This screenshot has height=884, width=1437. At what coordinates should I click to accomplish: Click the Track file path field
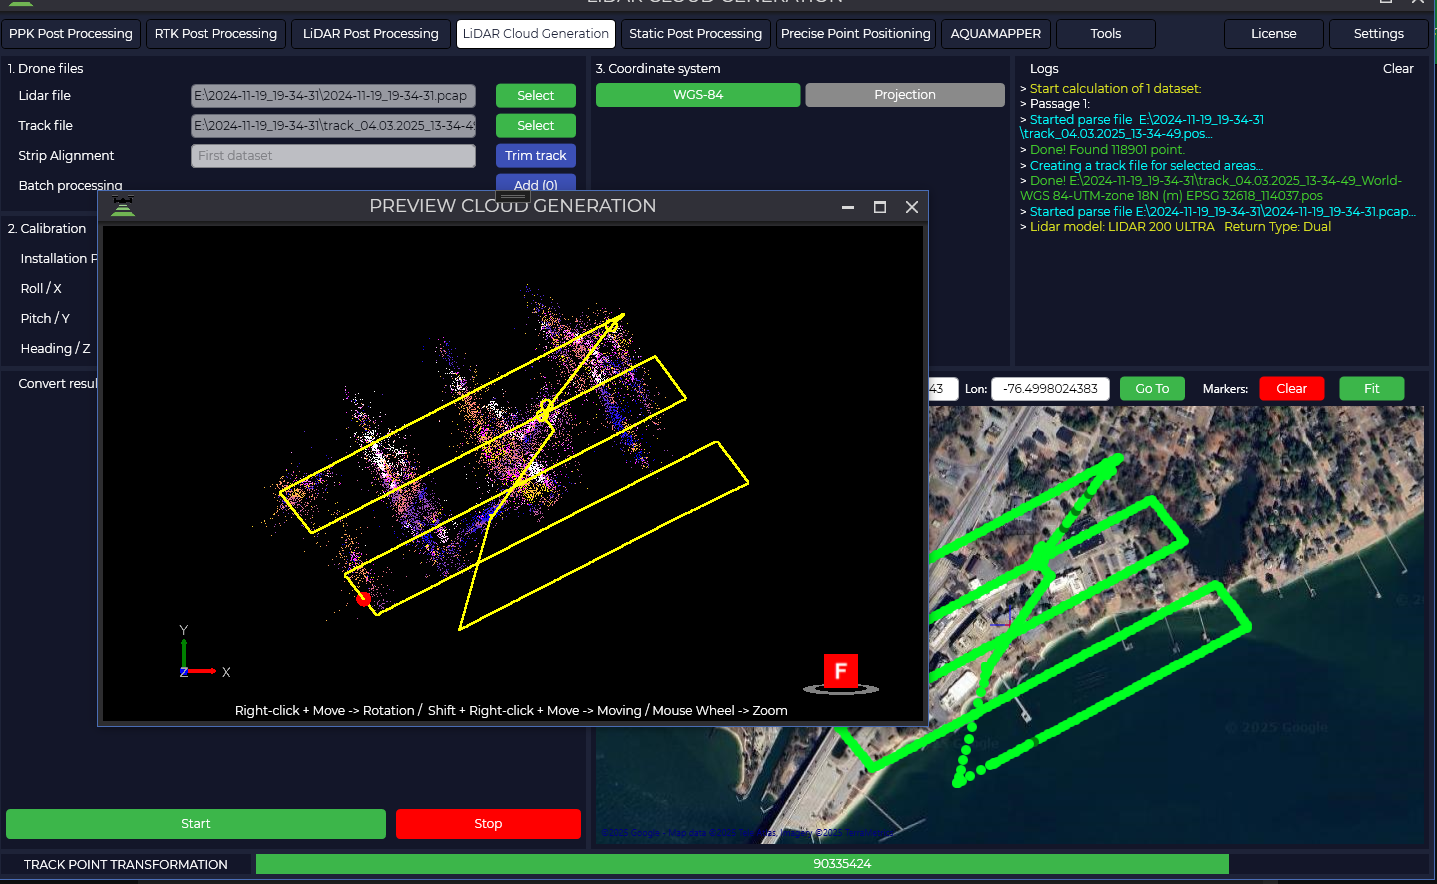click(333, 126)
